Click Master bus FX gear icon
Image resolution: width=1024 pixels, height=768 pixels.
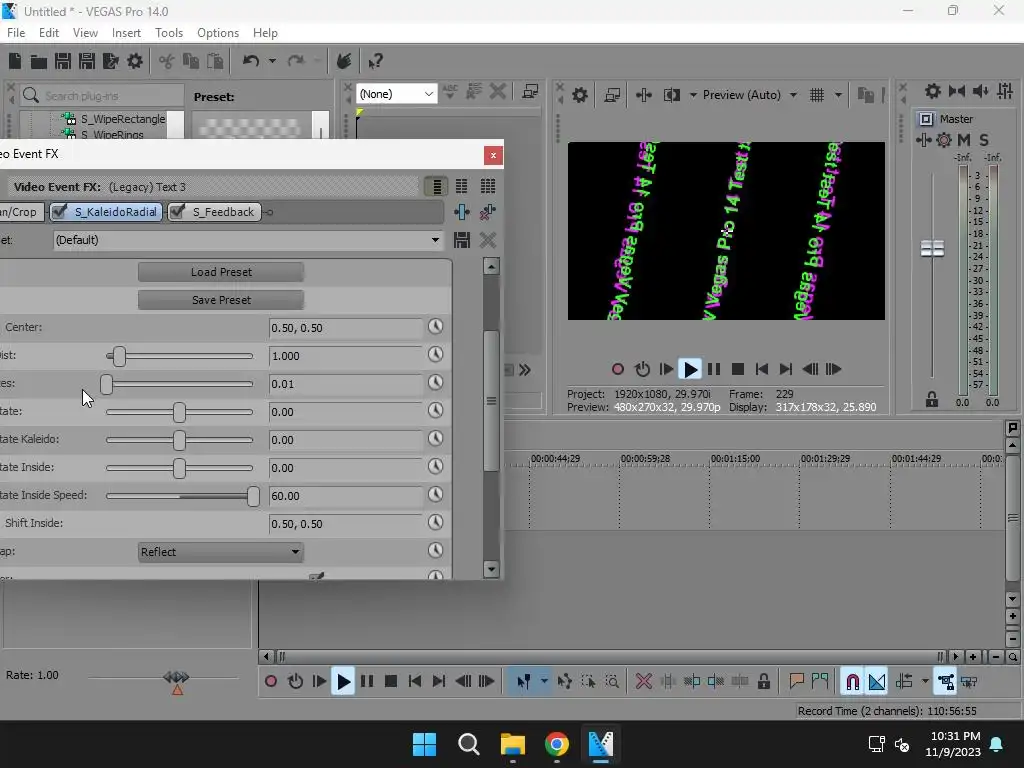944,140
